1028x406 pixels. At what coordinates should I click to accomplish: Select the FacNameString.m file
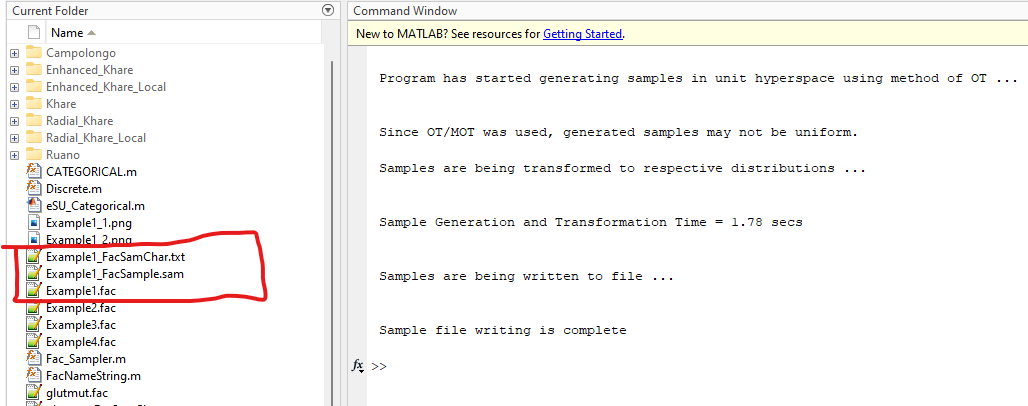click(x=93, y=375)
